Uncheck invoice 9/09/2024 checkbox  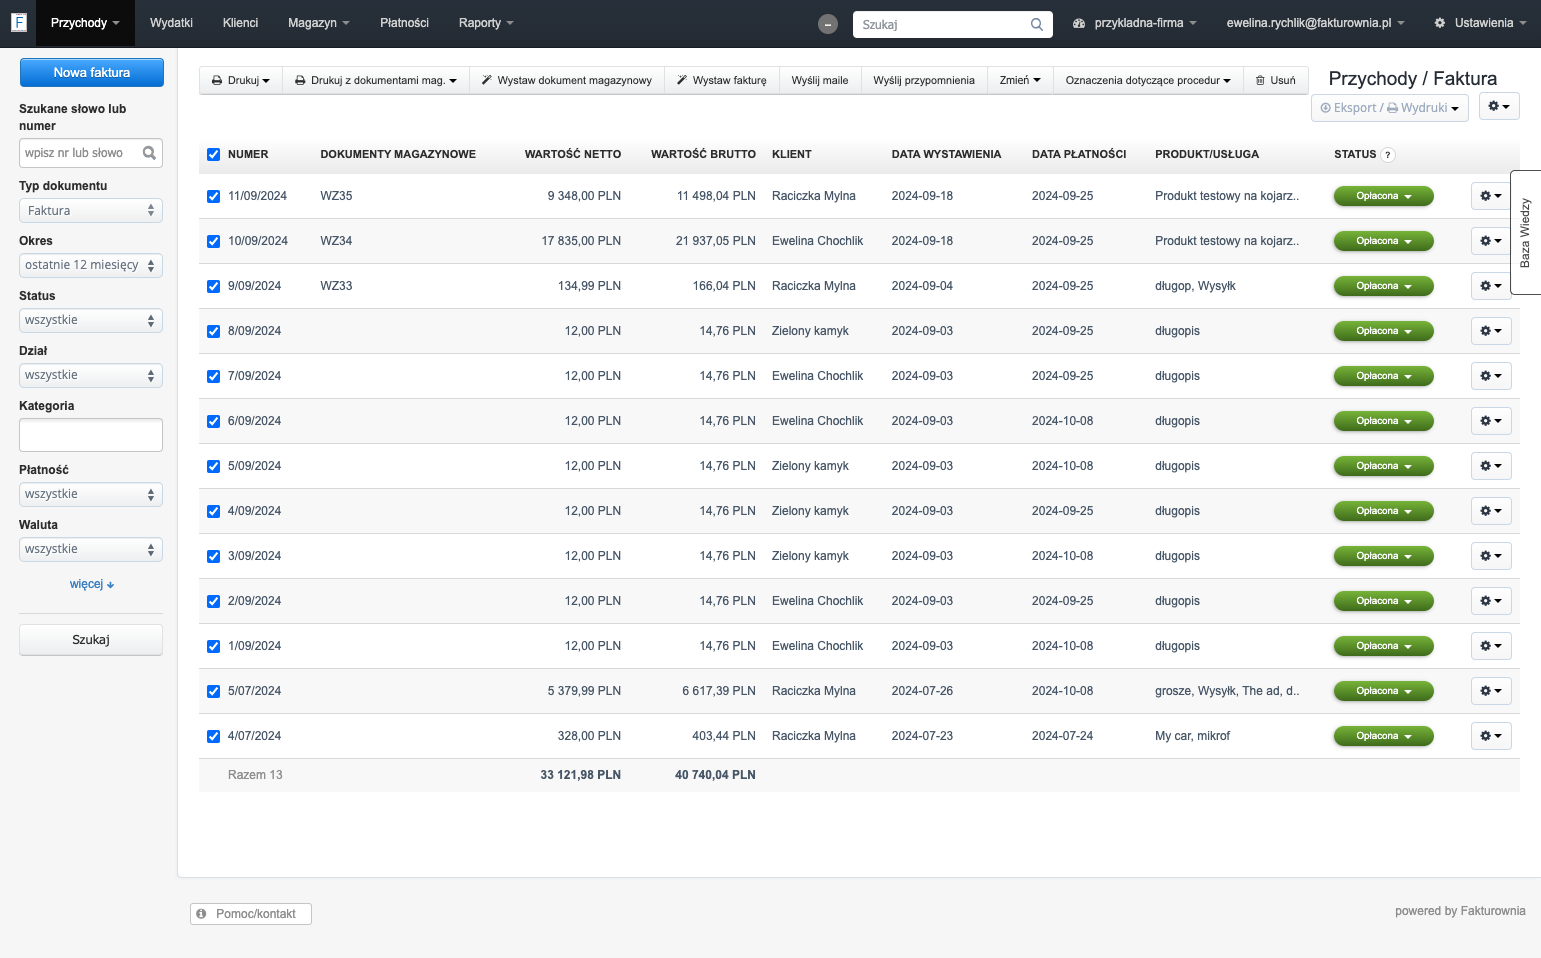[x=213, y=286]
